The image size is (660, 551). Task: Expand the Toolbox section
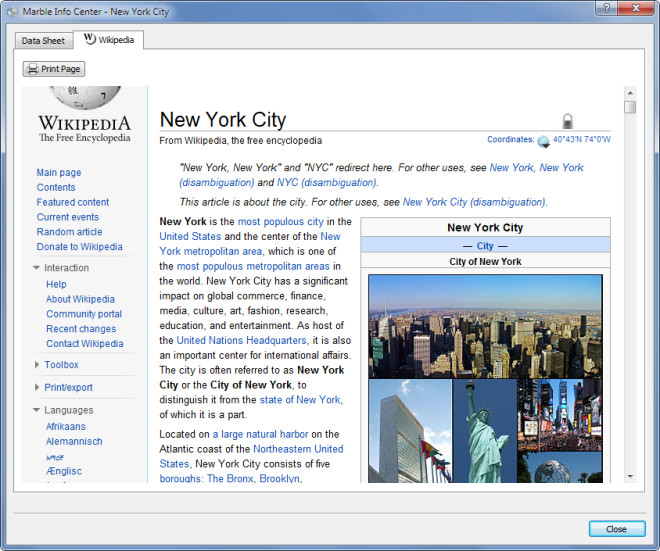click(37, 365)
